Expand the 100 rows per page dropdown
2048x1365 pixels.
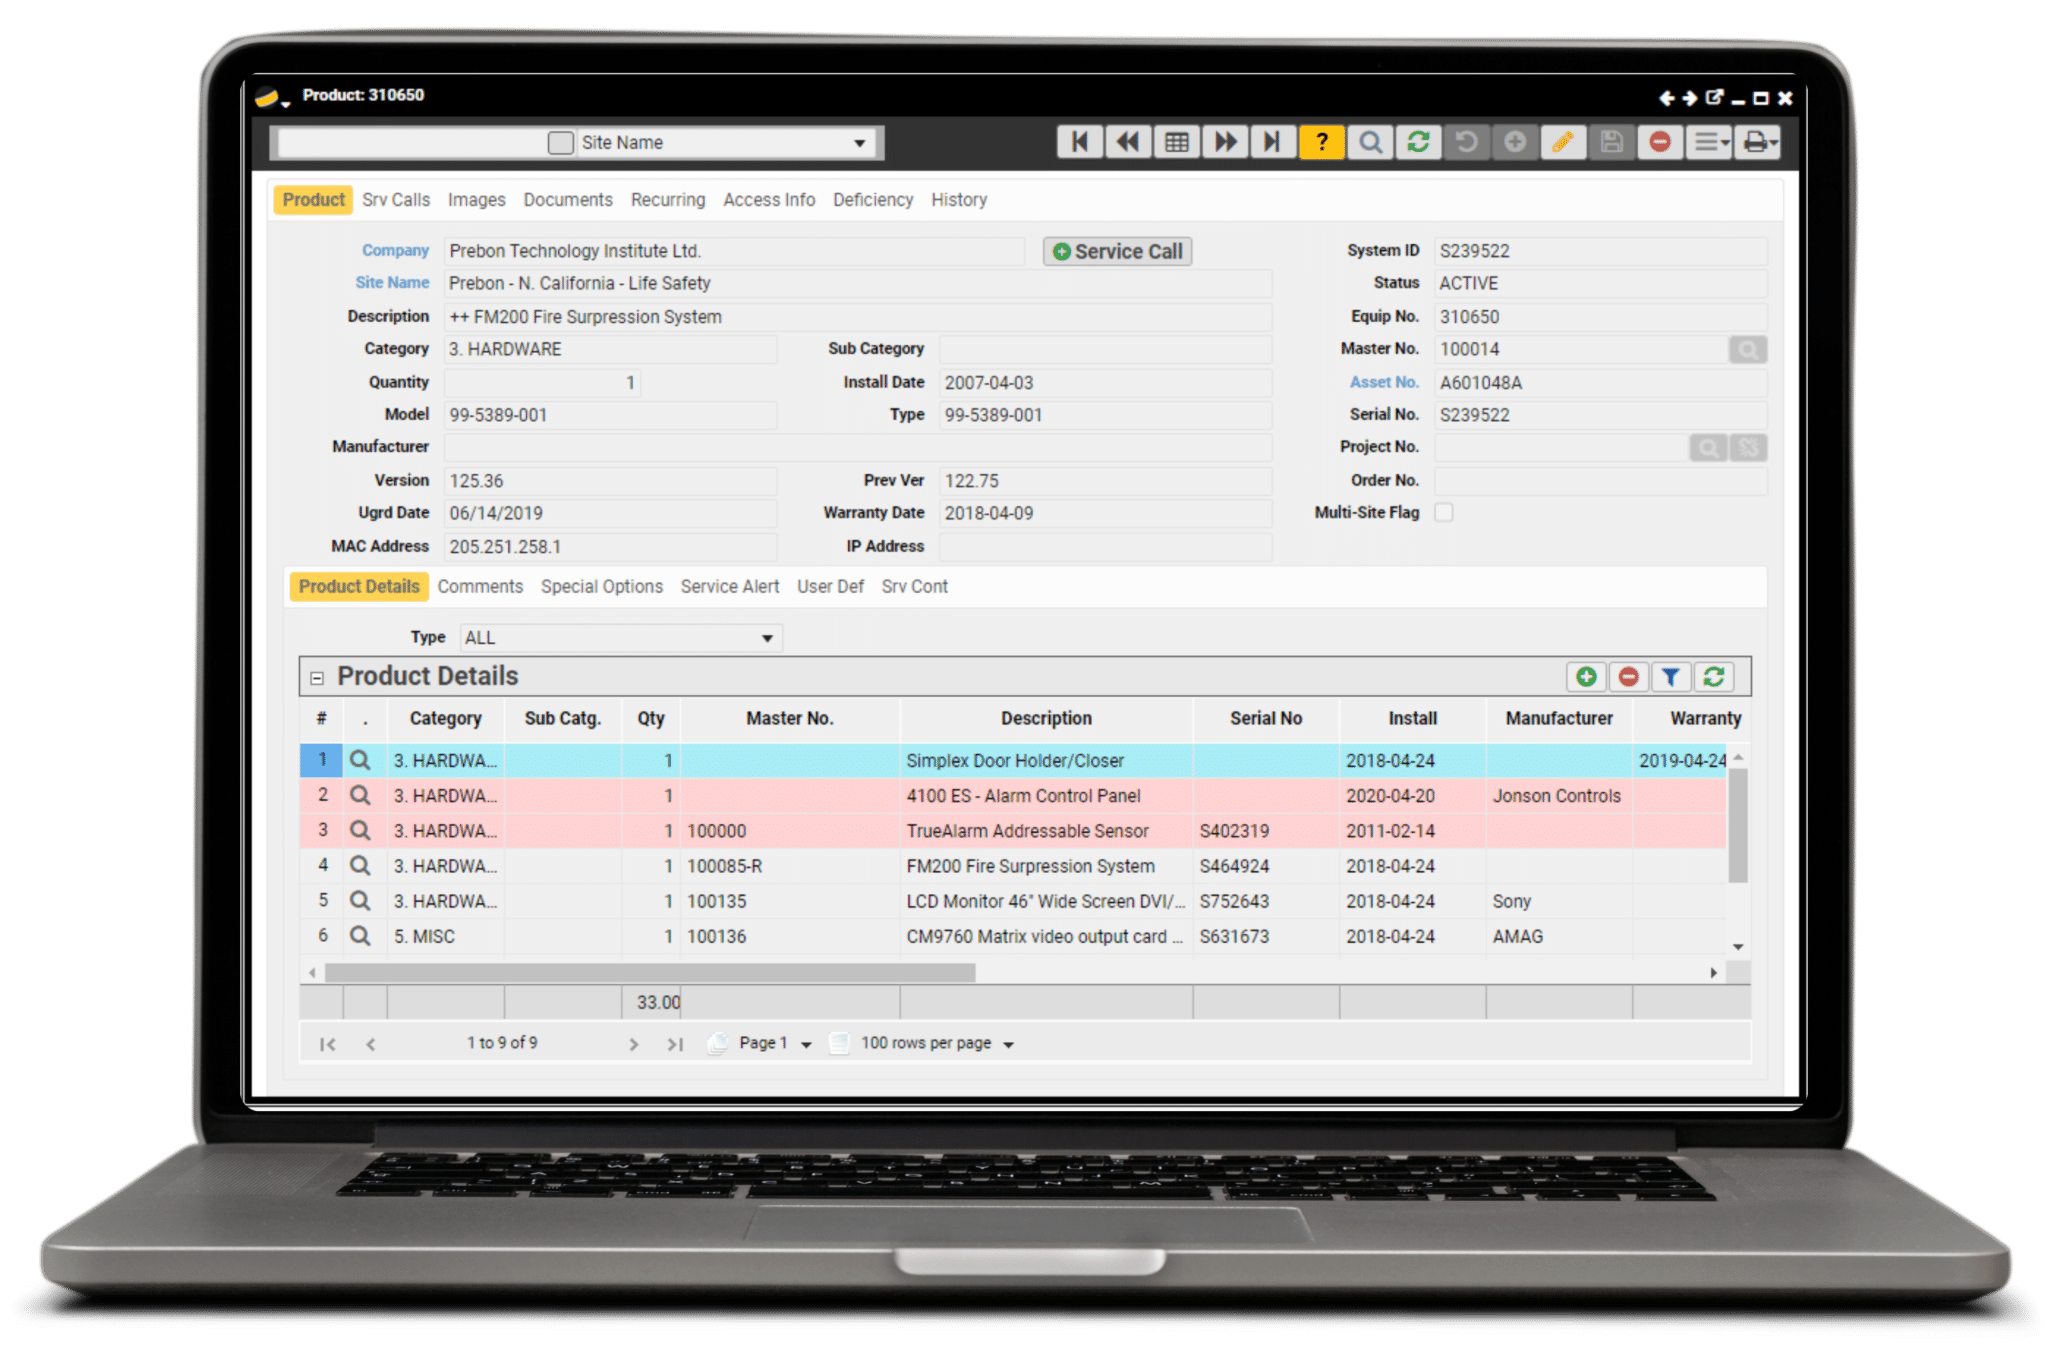coord(1008,1044)
